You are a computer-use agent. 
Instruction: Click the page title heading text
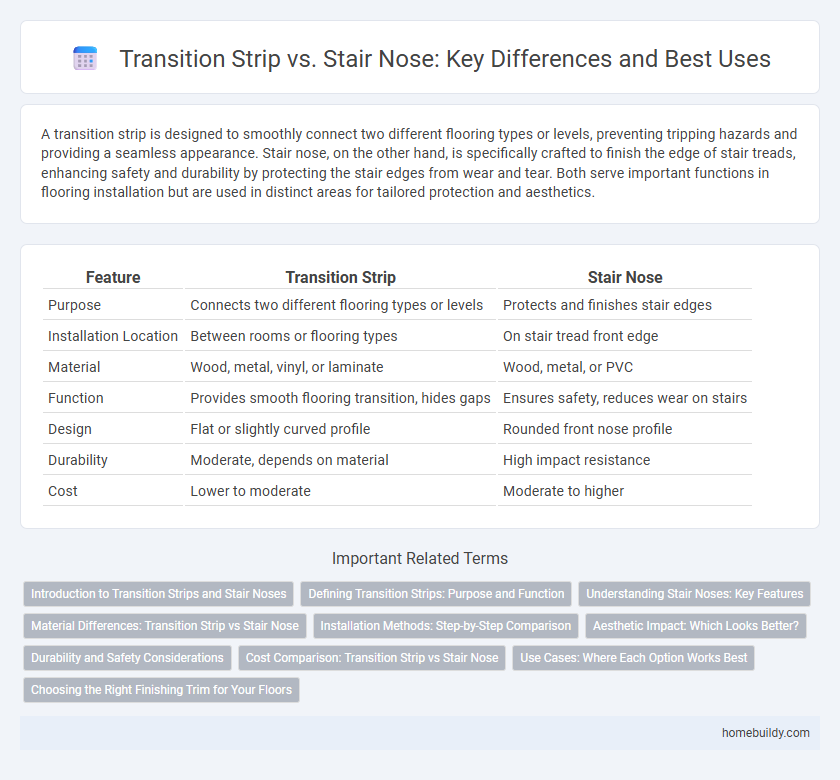coord(445,58)
